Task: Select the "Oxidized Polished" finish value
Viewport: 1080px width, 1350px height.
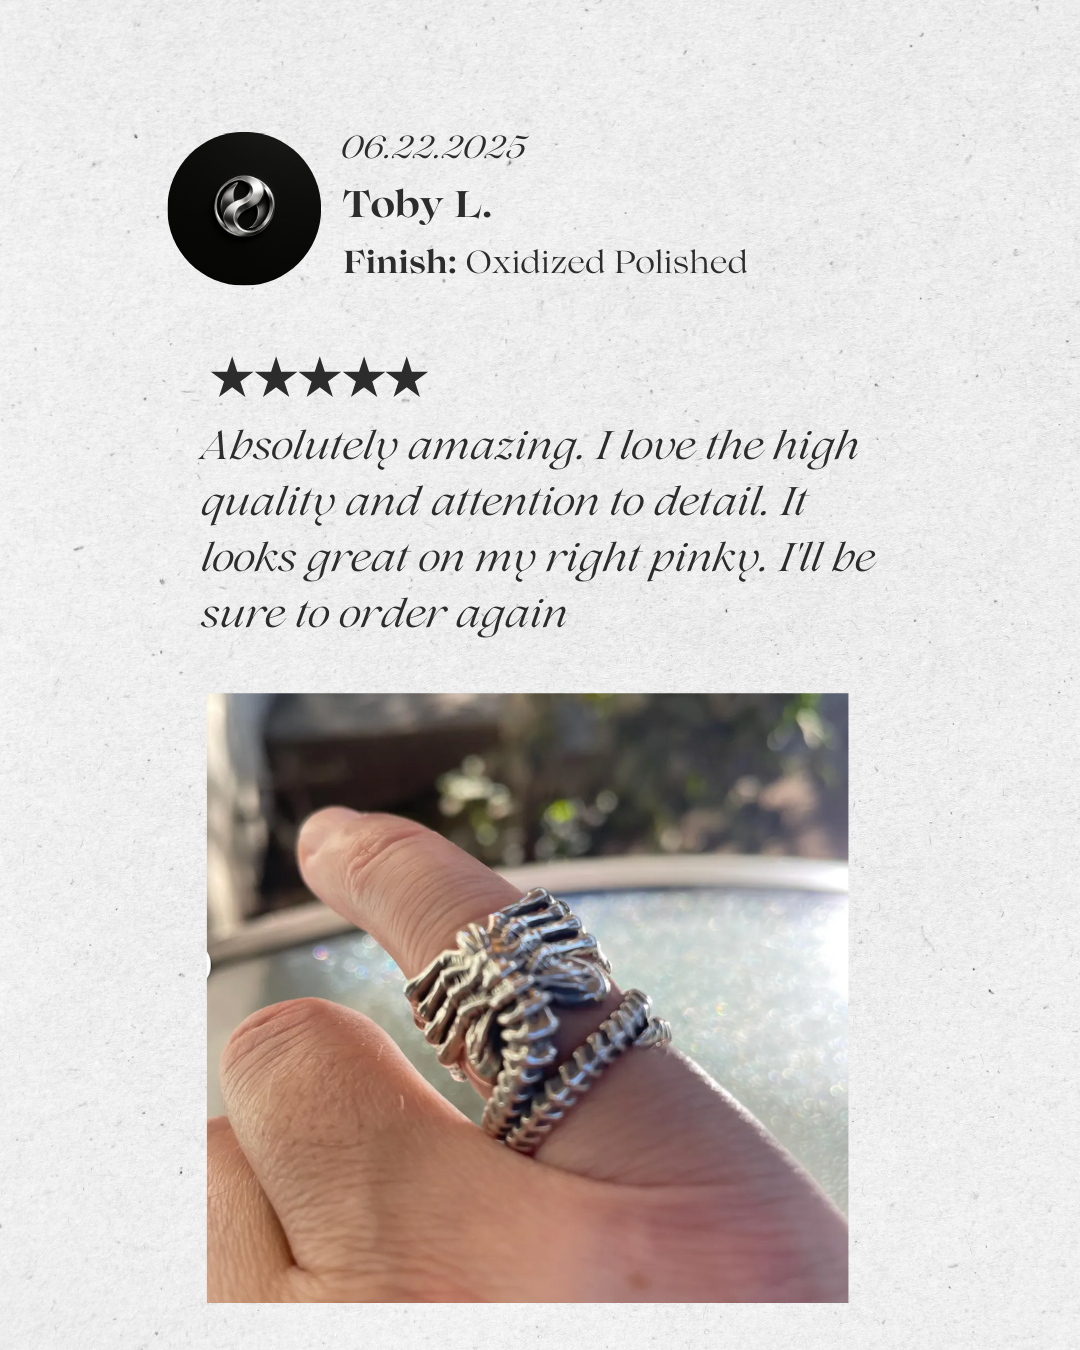Action: point(606,262)
